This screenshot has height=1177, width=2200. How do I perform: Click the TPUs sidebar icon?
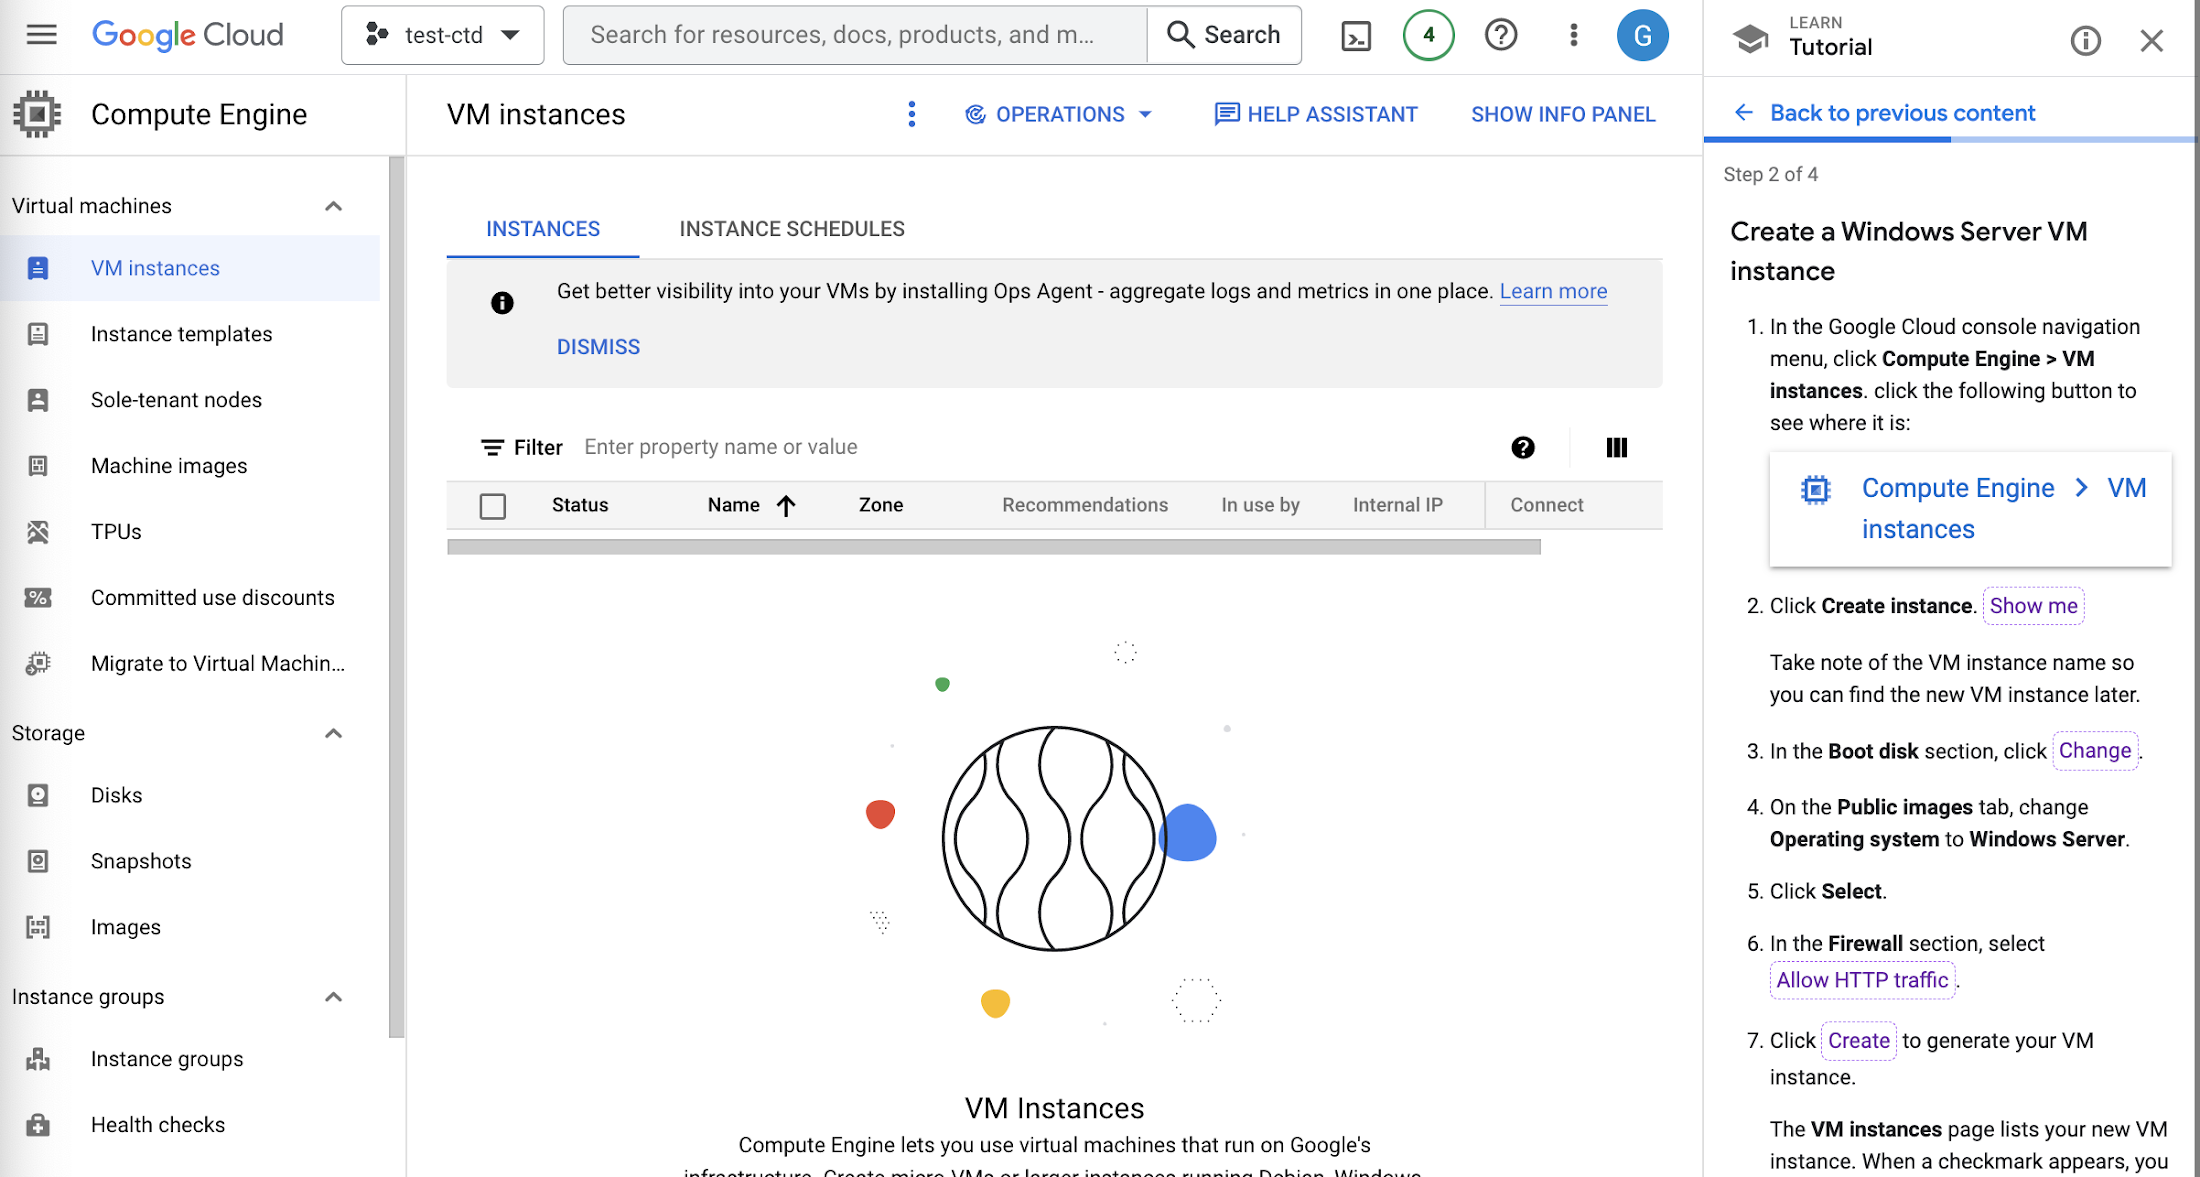[x=39, y=531]
